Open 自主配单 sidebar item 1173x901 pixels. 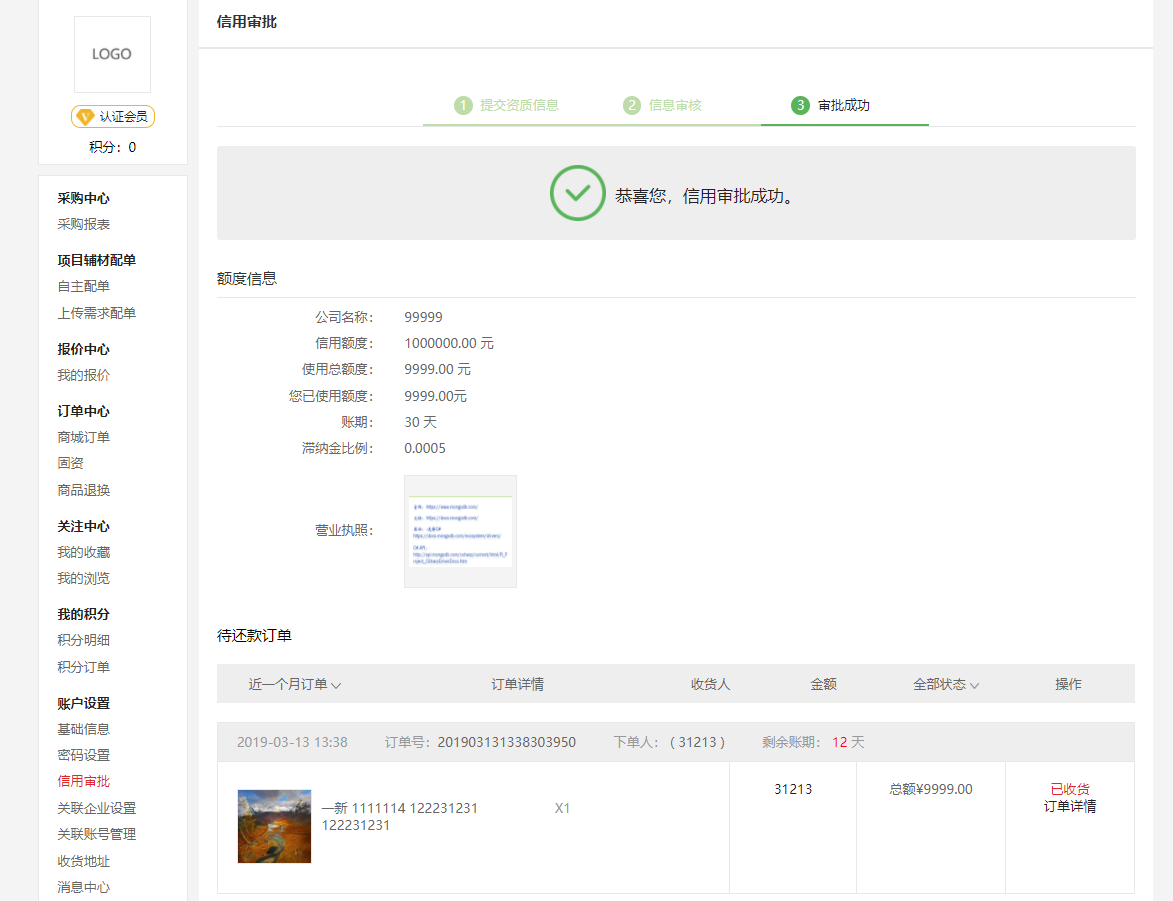pyautogui.click(x=84, y=286)
